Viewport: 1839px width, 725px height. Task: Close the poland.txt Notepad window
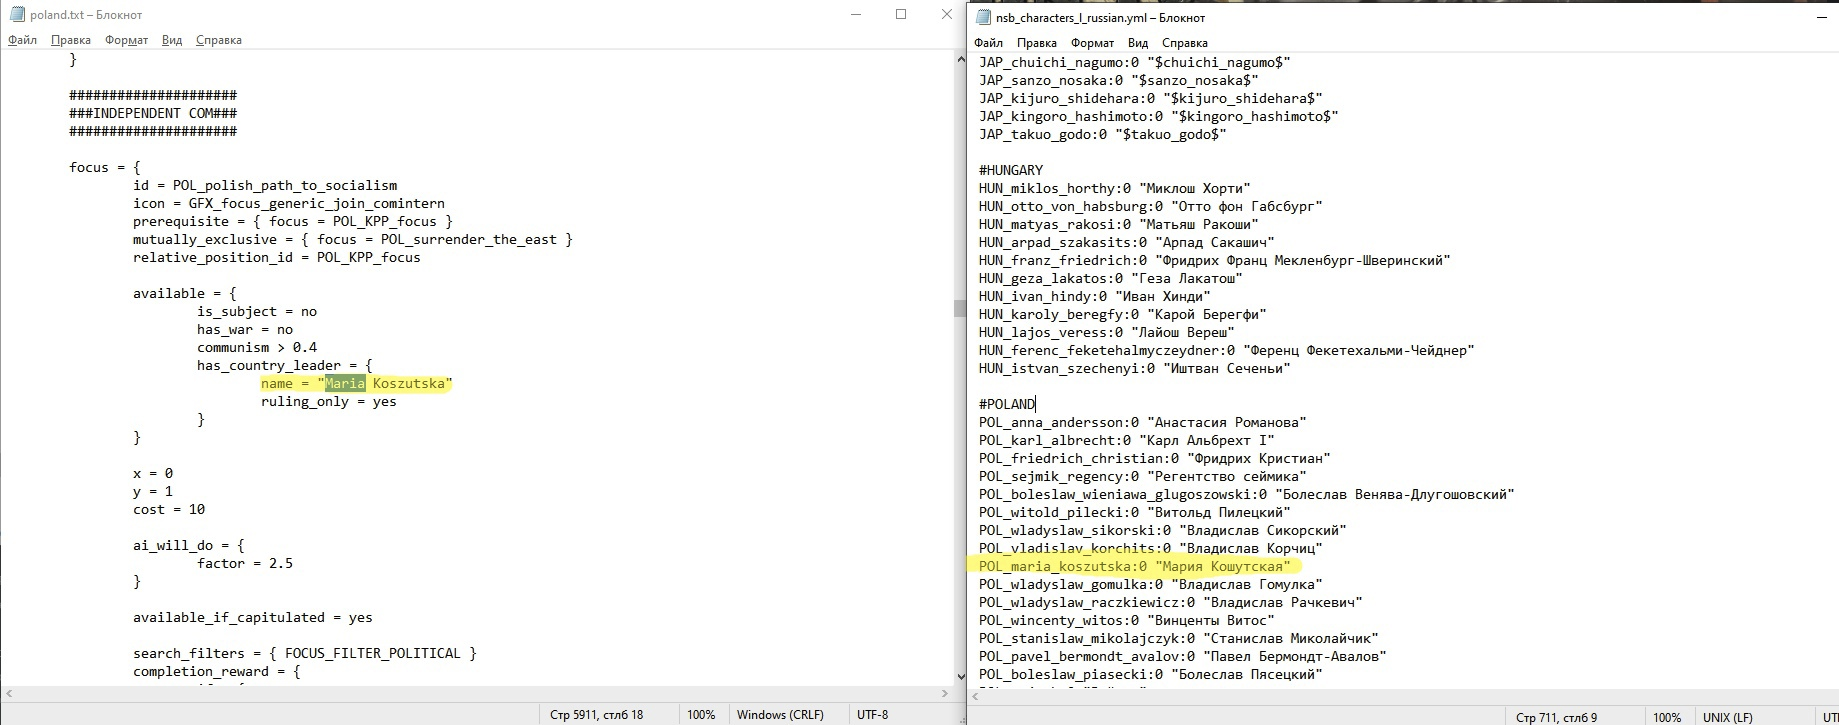(946, 14)
